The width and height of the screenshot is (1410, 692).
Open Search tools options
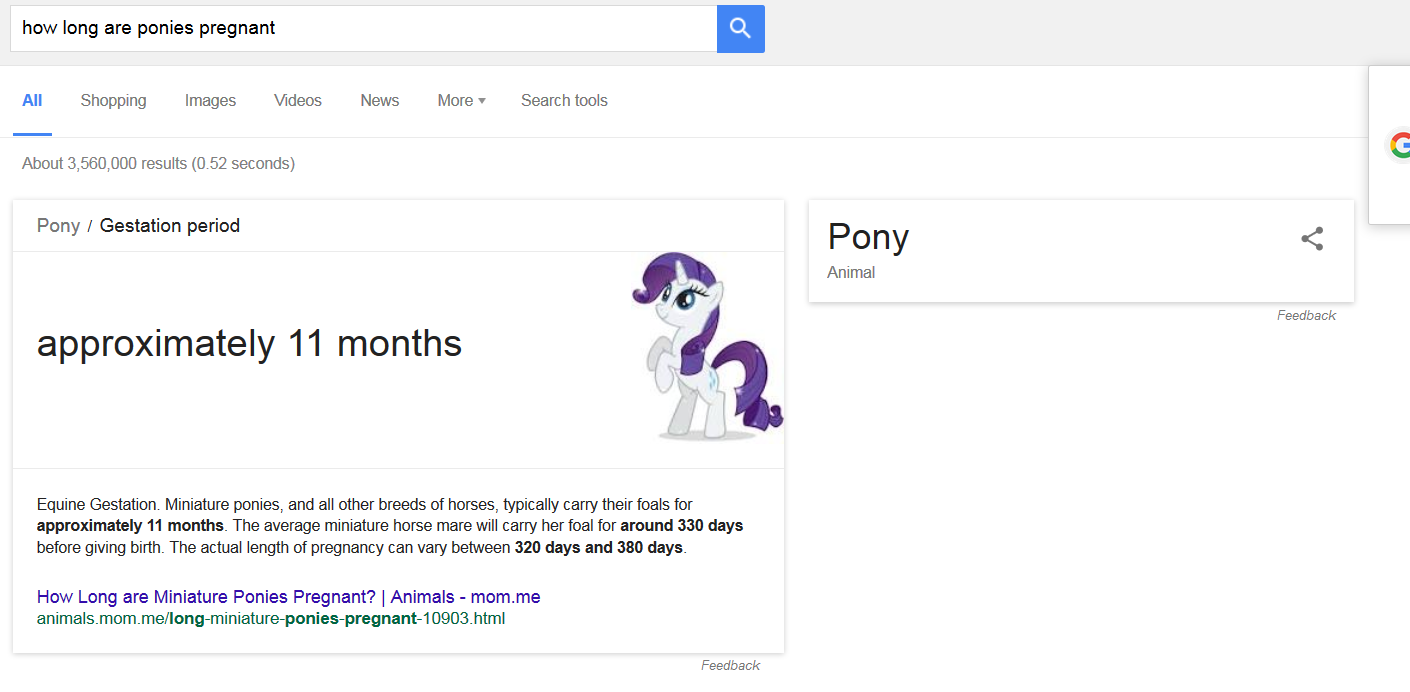(564, 100)
